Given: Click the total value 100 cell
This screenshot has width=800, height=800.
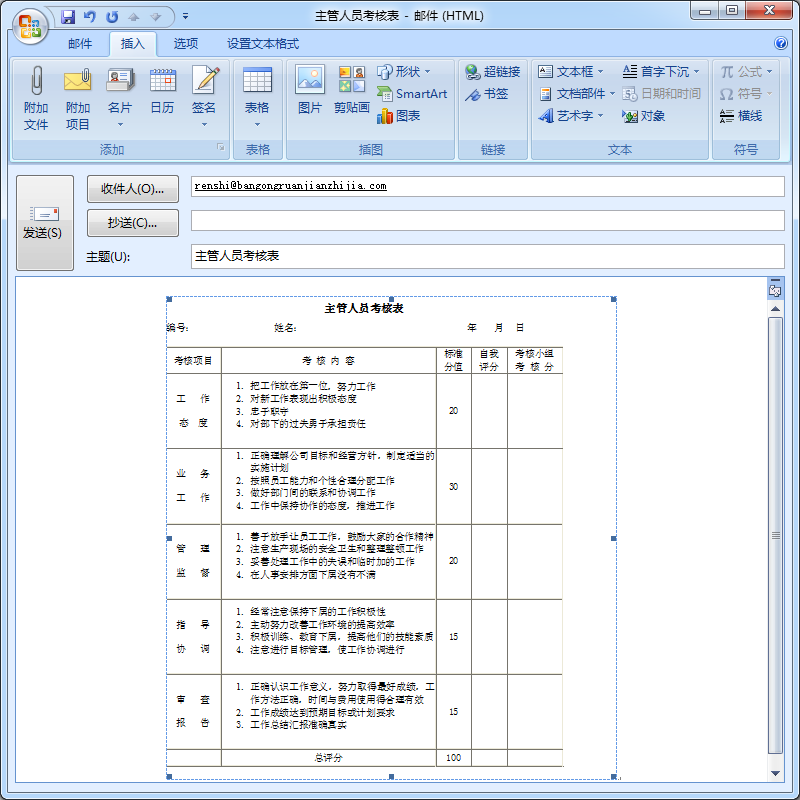Looking at the screenshot, I should tap(454, 758).
